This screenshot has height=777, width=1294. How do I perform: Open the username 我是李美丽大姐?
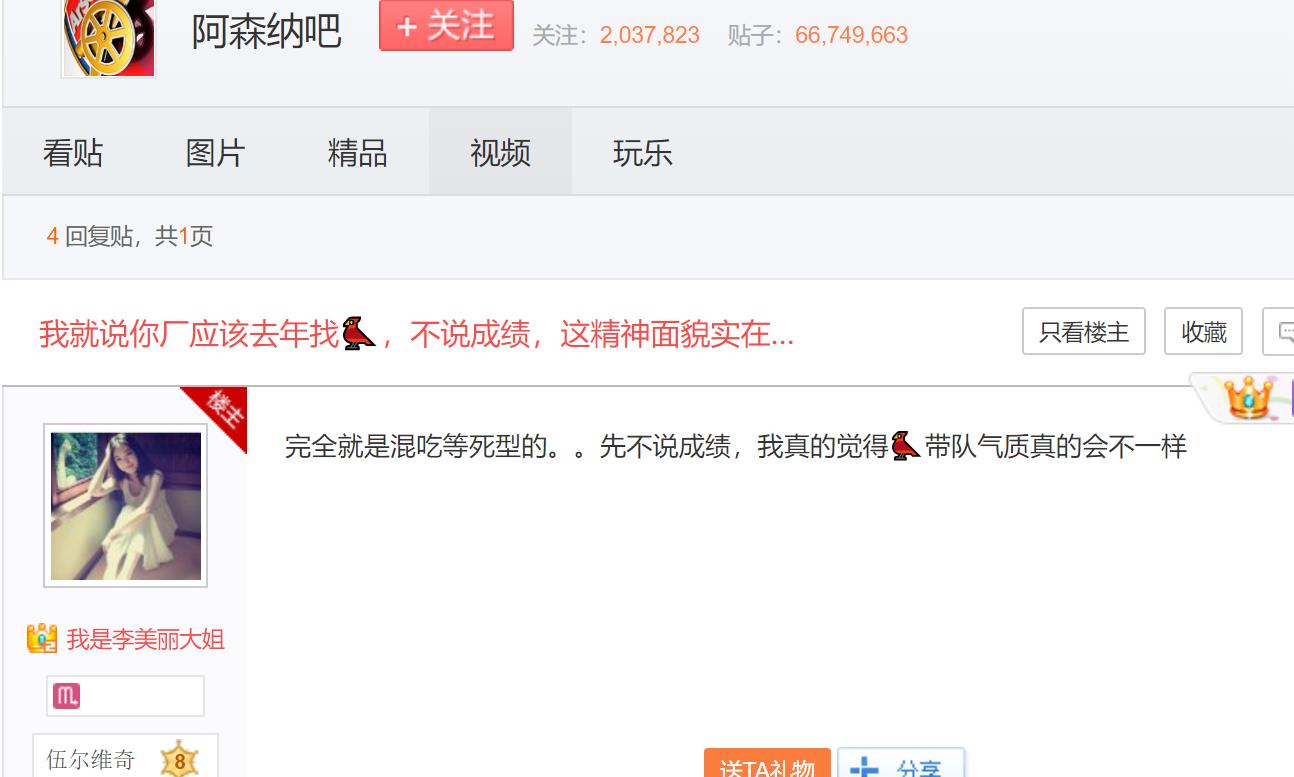click(145, 639)
